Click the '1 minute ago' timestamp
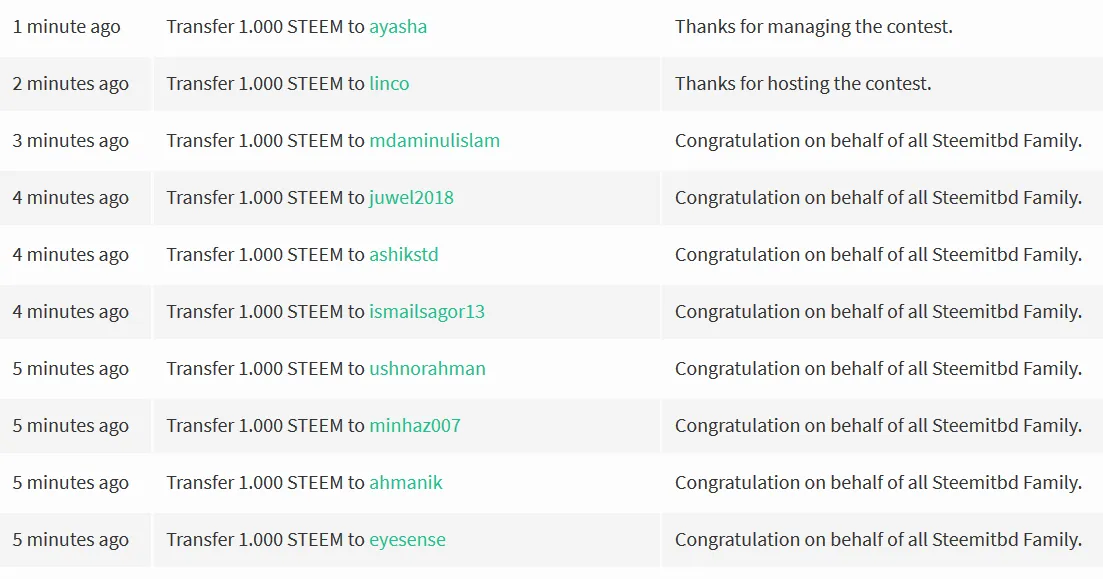The image size is (1103, 579). point(67,27)
